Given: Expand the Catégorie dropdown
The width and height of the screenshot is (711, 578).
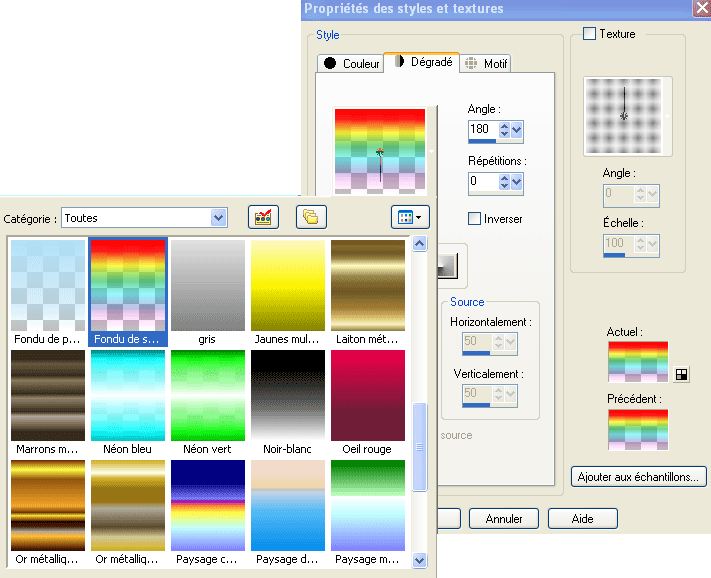Looking at the screenshot, I should coord(218,217).
